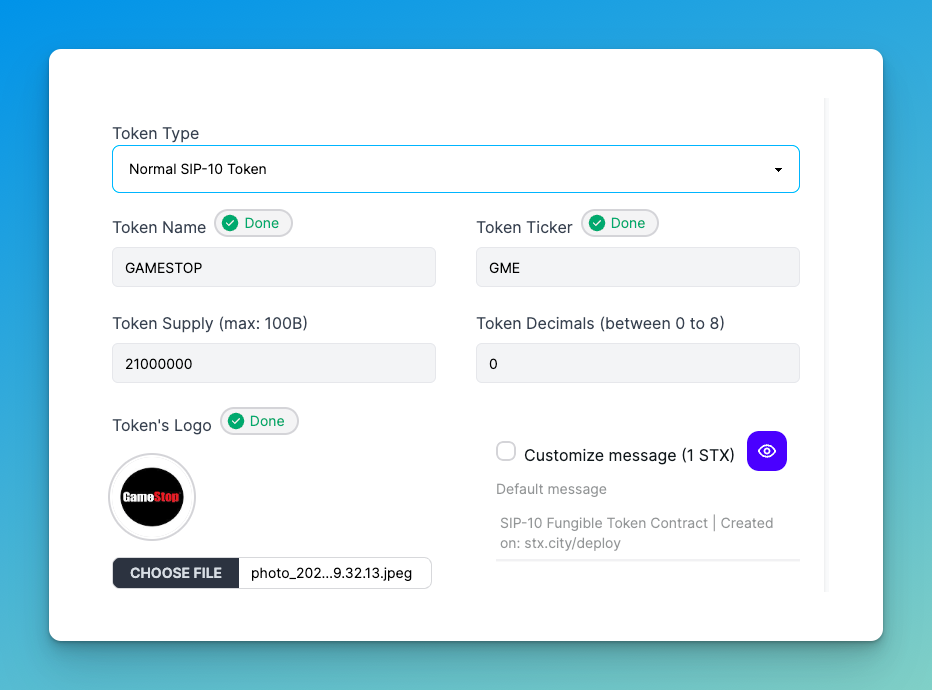Click the Token Name input field
Image resolution: width=932 pixels, height=690 pixels.
pyautogui.click(x=274, y=267)
